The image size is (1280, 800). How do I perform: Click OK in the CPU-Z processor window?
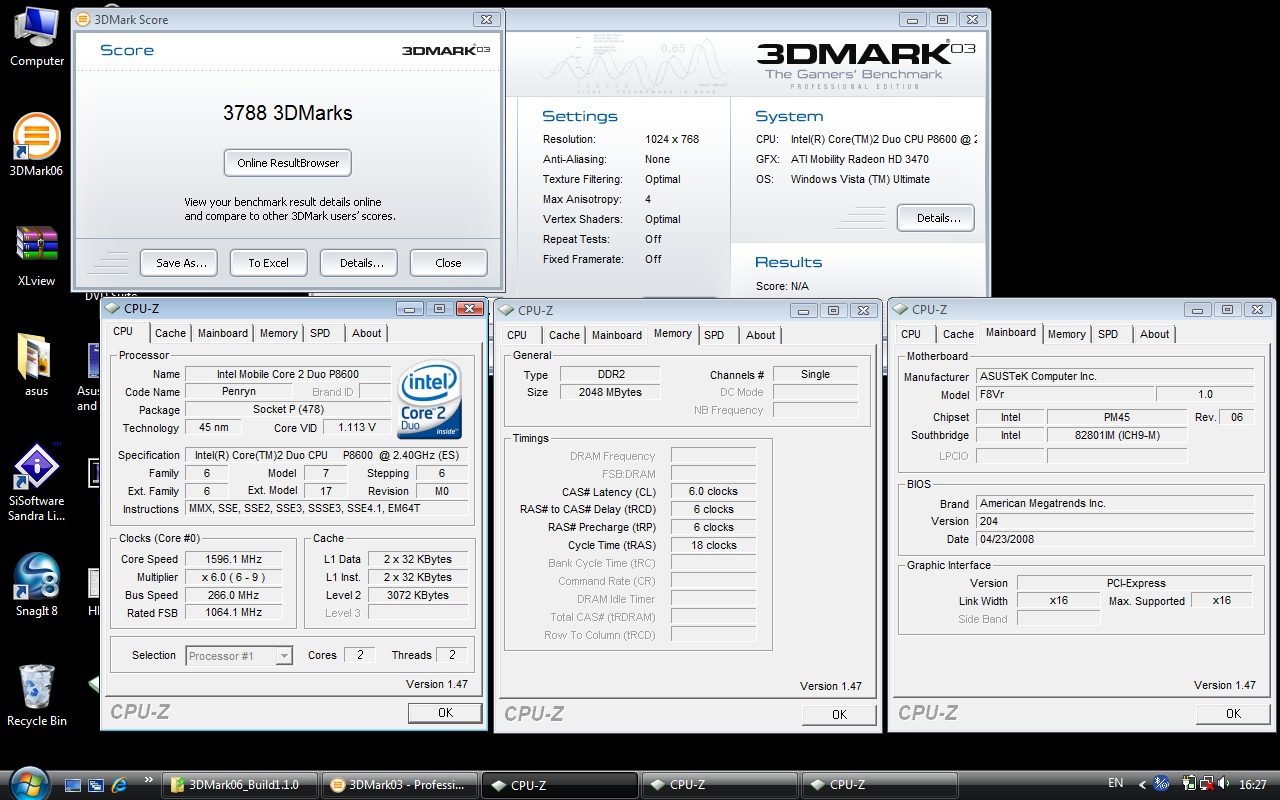click(x=445, y=713)
